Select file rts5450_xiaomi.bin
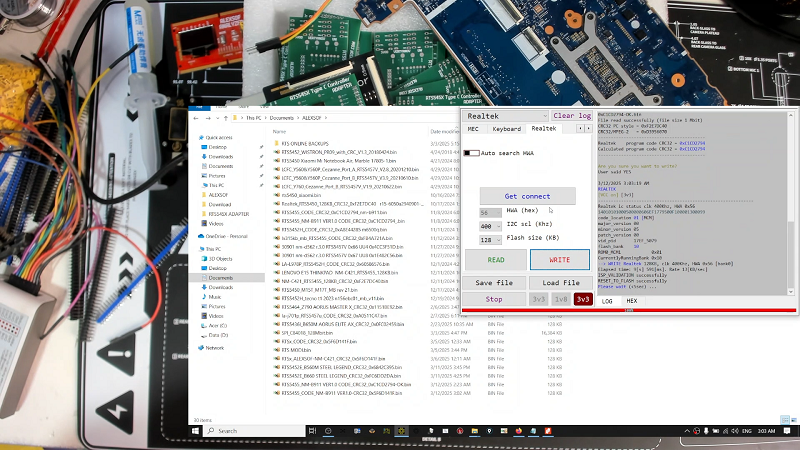This screenshot has height=450, width=800. click(x=301, y=195)
